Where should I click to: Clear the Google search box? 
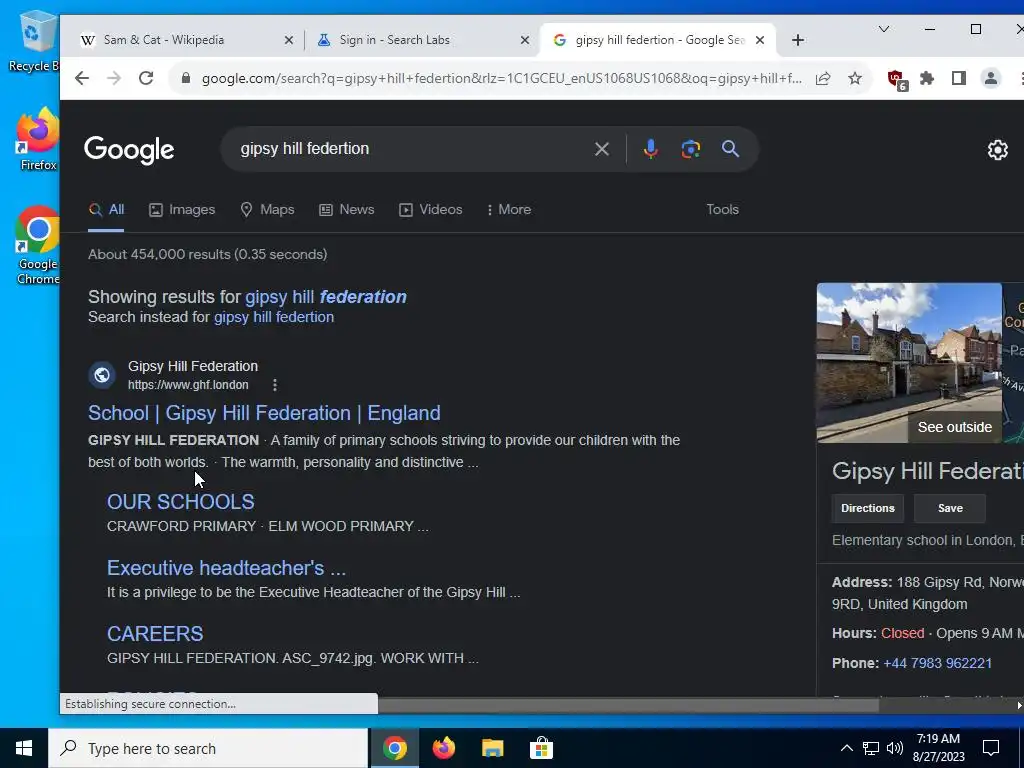point(601,149)
